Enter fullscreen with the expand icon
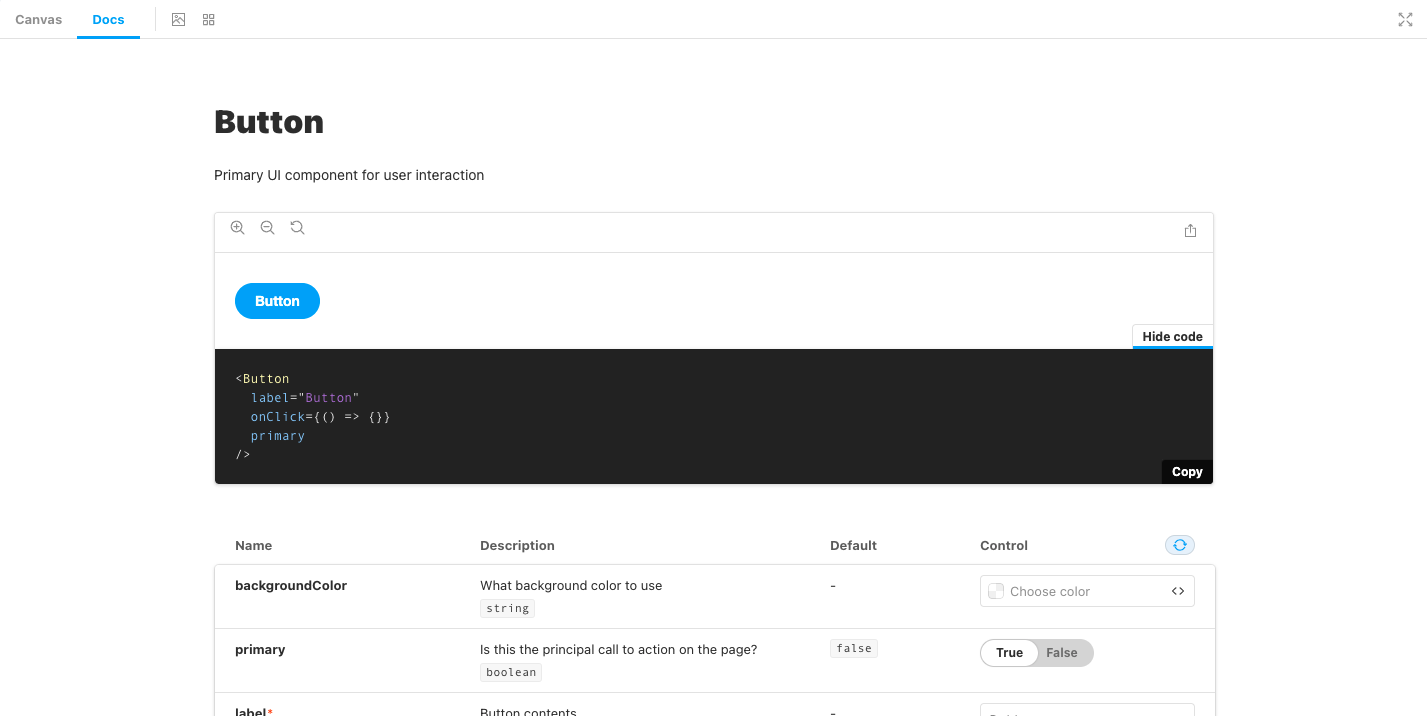Viewport: 1427px width, 716px height. coord(1405,19)
